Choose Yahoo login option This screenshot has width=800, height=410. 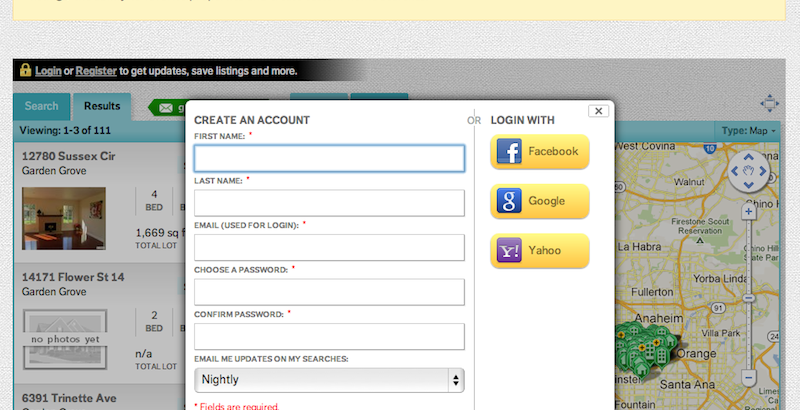pyautogui.click(x=540, y=250)
